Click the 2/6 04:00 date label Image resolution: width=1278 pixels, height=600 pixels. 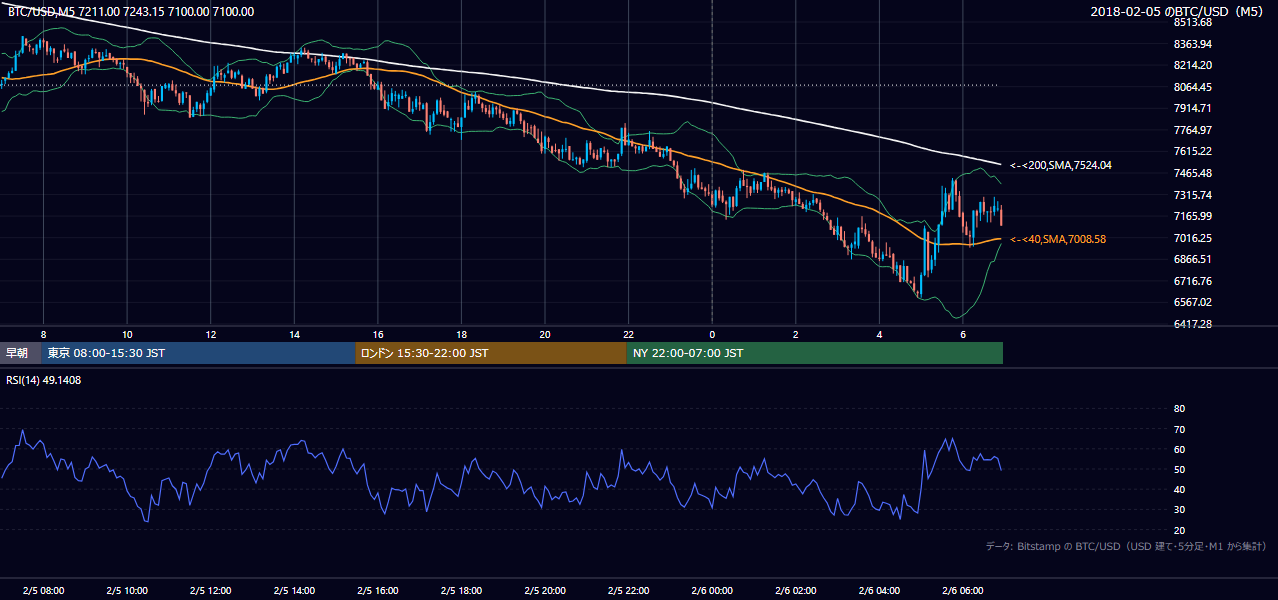coord(879,591)
